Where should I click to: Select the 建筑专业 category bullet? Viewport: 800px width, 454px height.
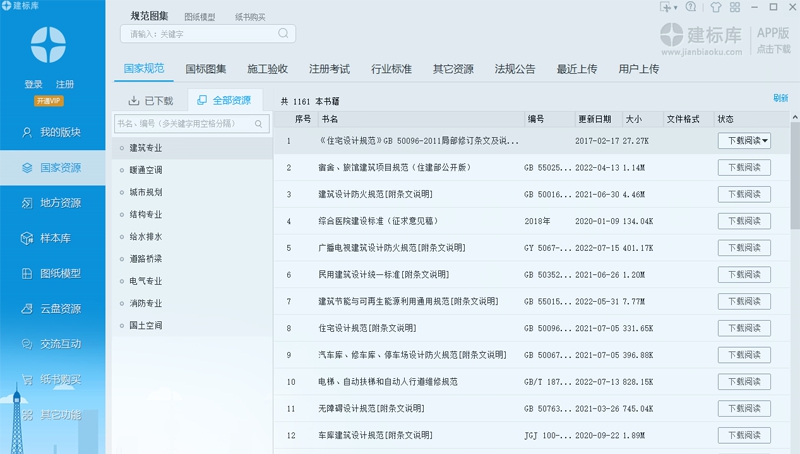coord(122,148)
